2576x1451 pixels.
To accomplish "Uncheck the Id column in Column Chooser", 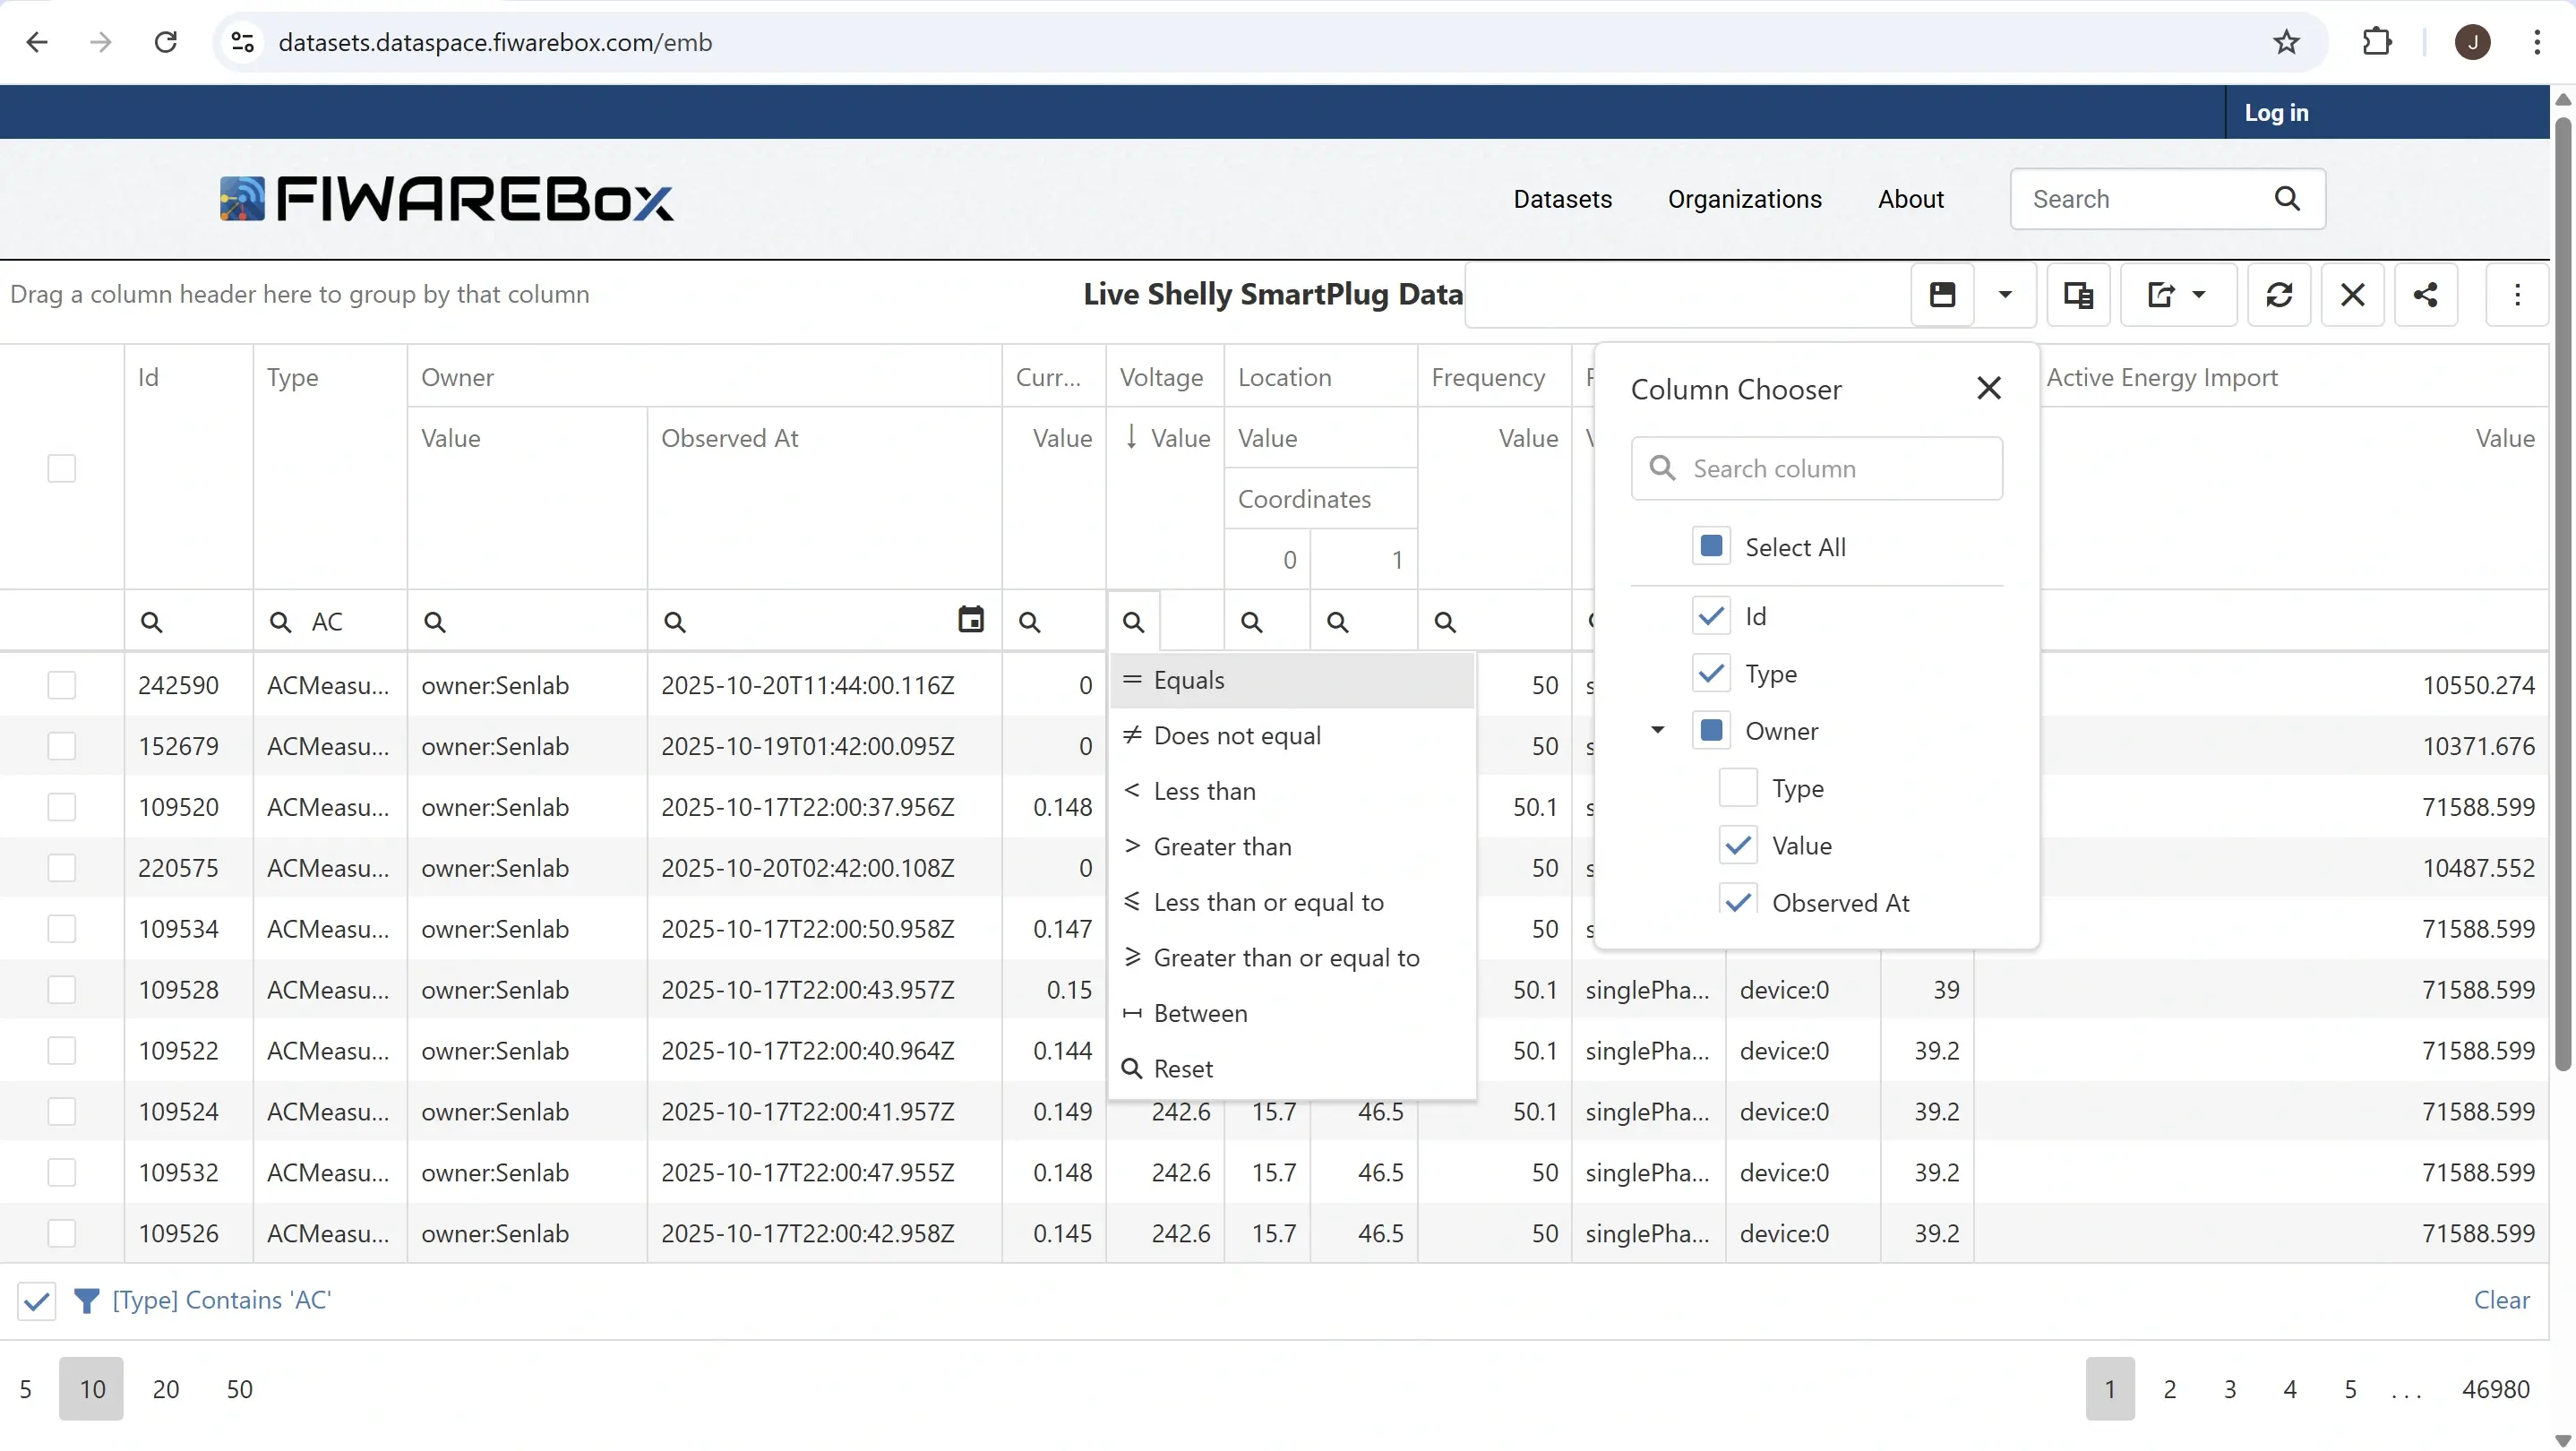I will (1710, 616).
